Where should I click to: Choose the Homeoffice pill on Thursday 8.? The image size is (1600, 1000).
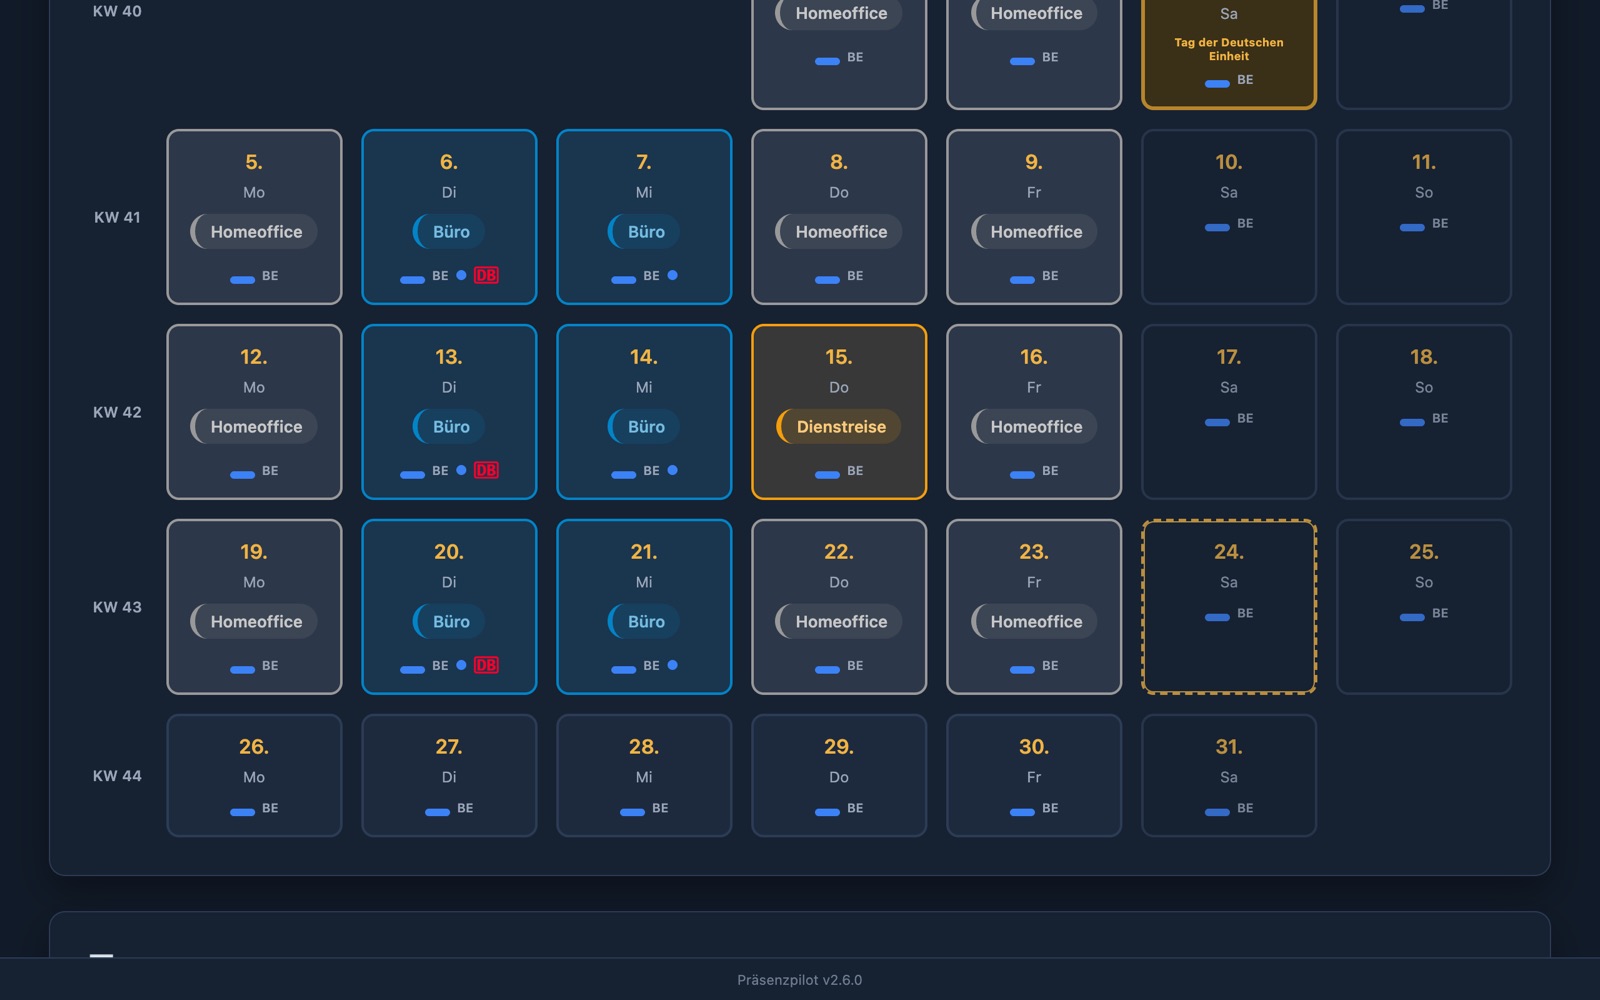(x=839, y=232)
